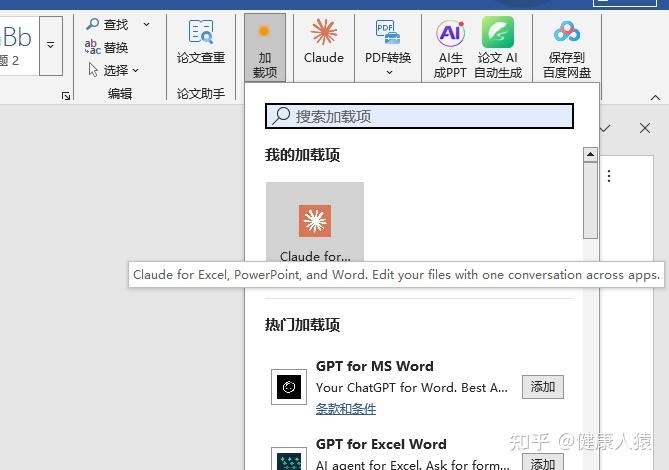Click the search magnifier in add-ins box

click(281, 116)
